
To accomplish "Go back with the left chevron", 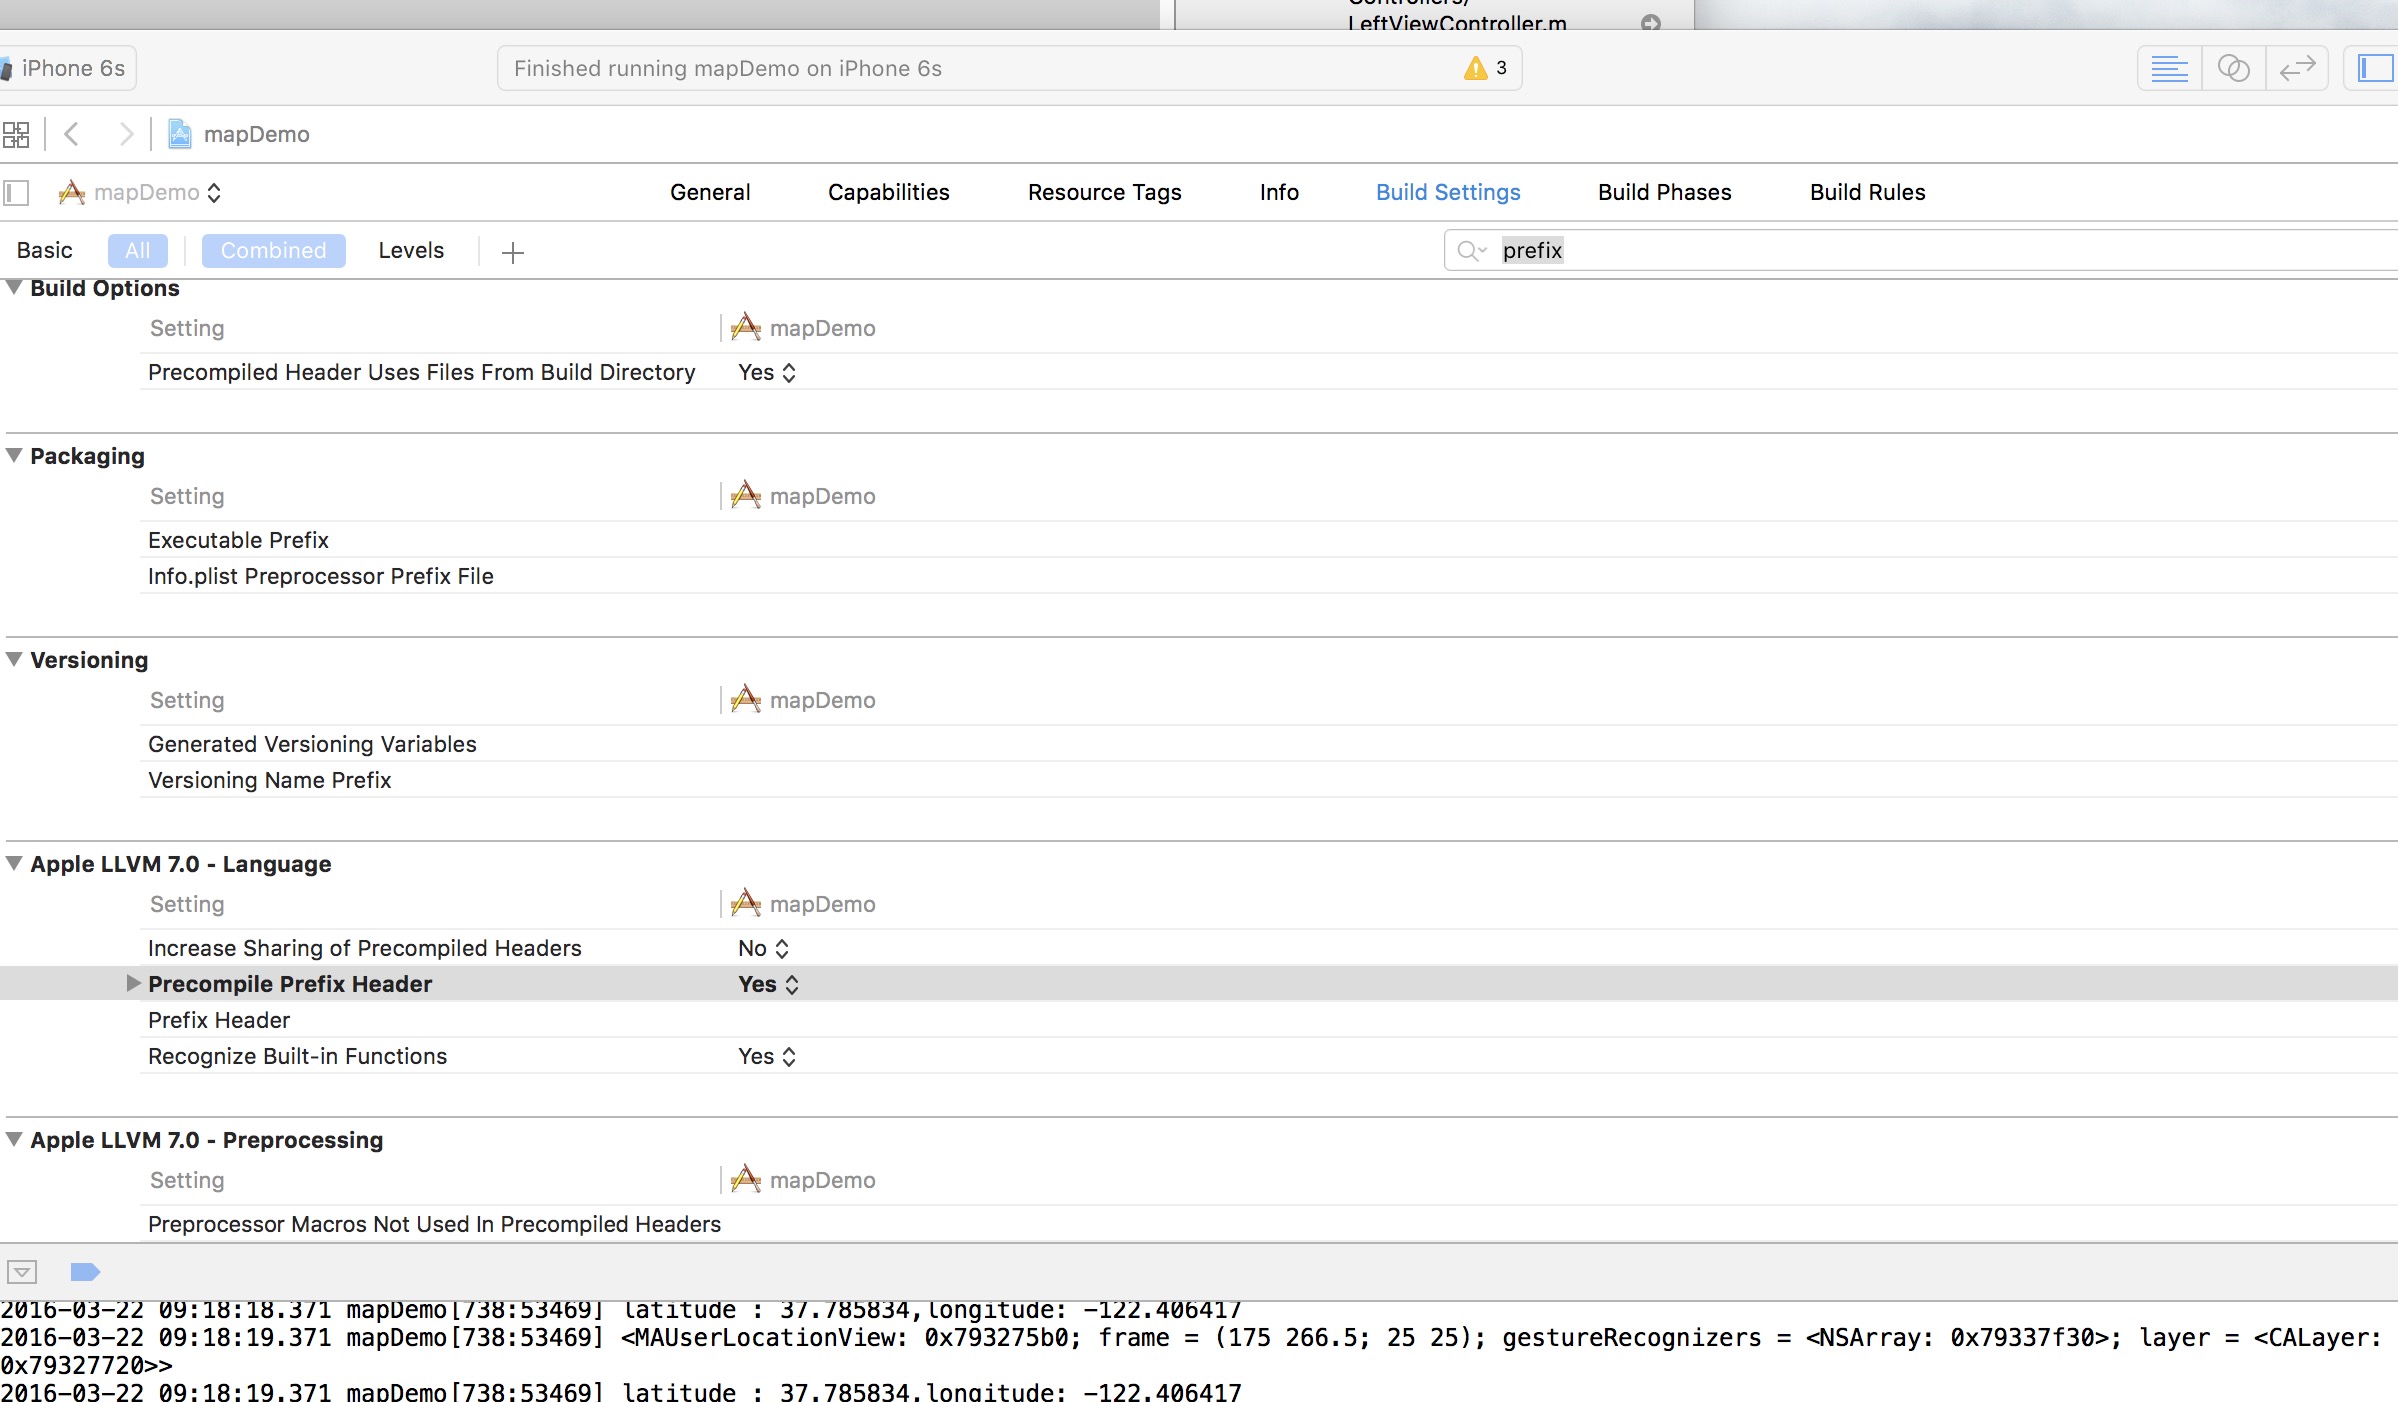I will click(x=72, y=134).
